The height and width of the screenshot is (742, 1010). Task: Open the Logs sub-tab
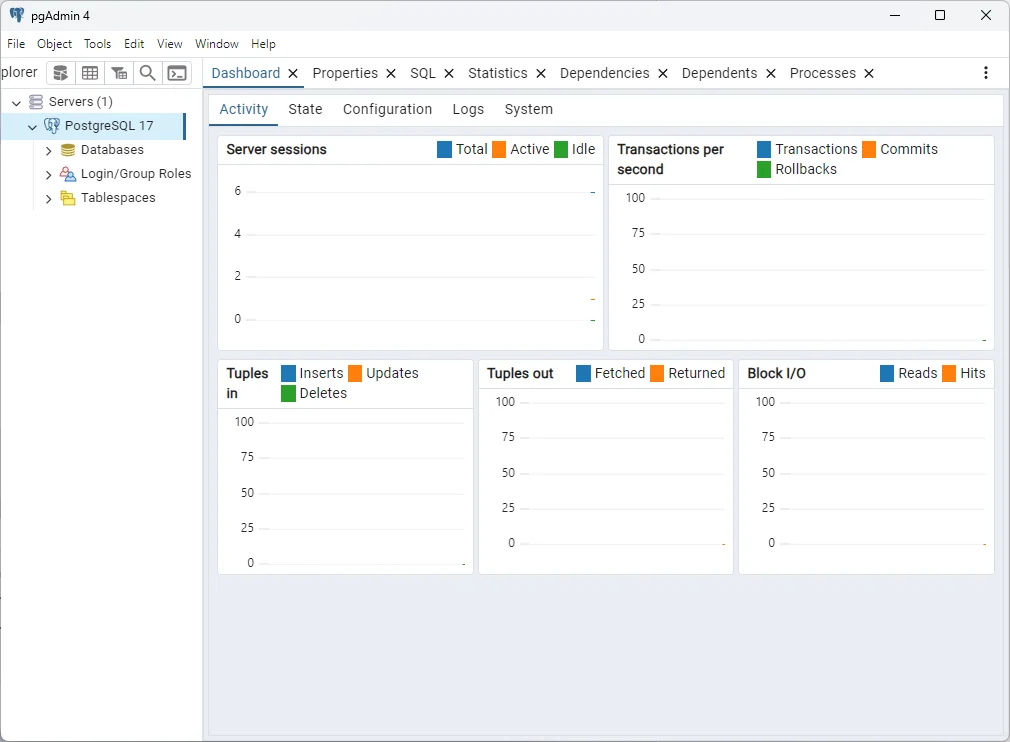click(x=468, y=109)
